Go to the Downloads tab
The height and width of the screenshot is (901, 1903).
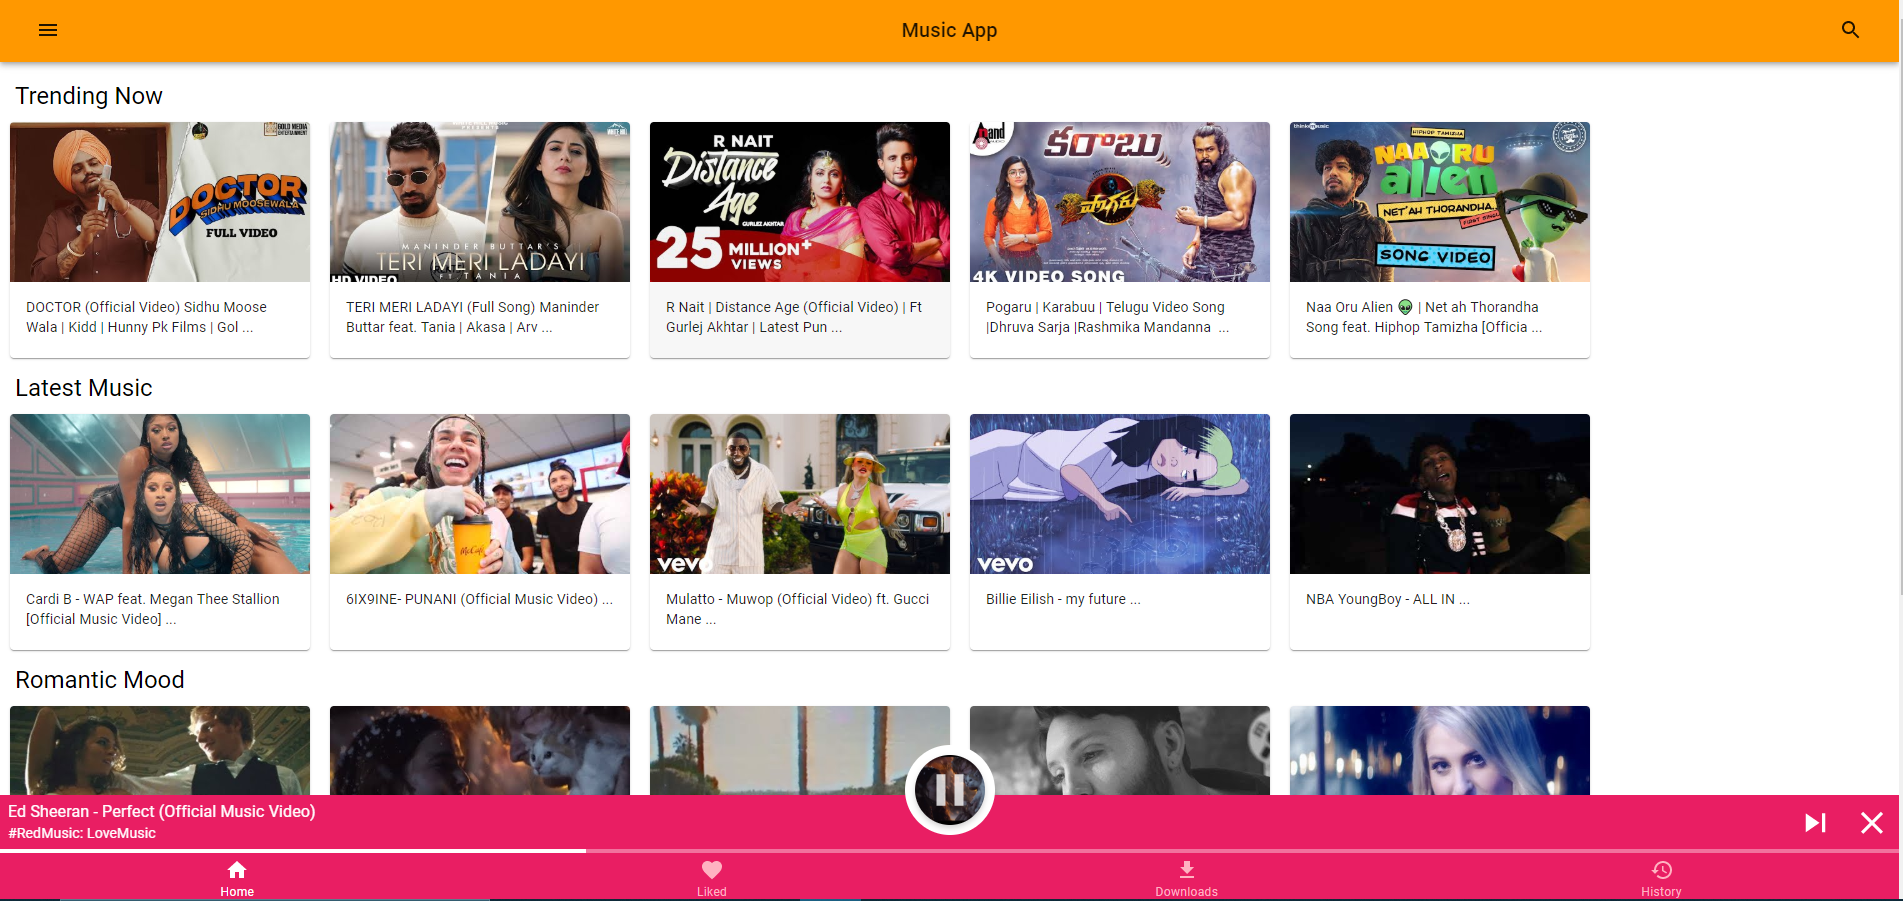tap(1187, 878)
